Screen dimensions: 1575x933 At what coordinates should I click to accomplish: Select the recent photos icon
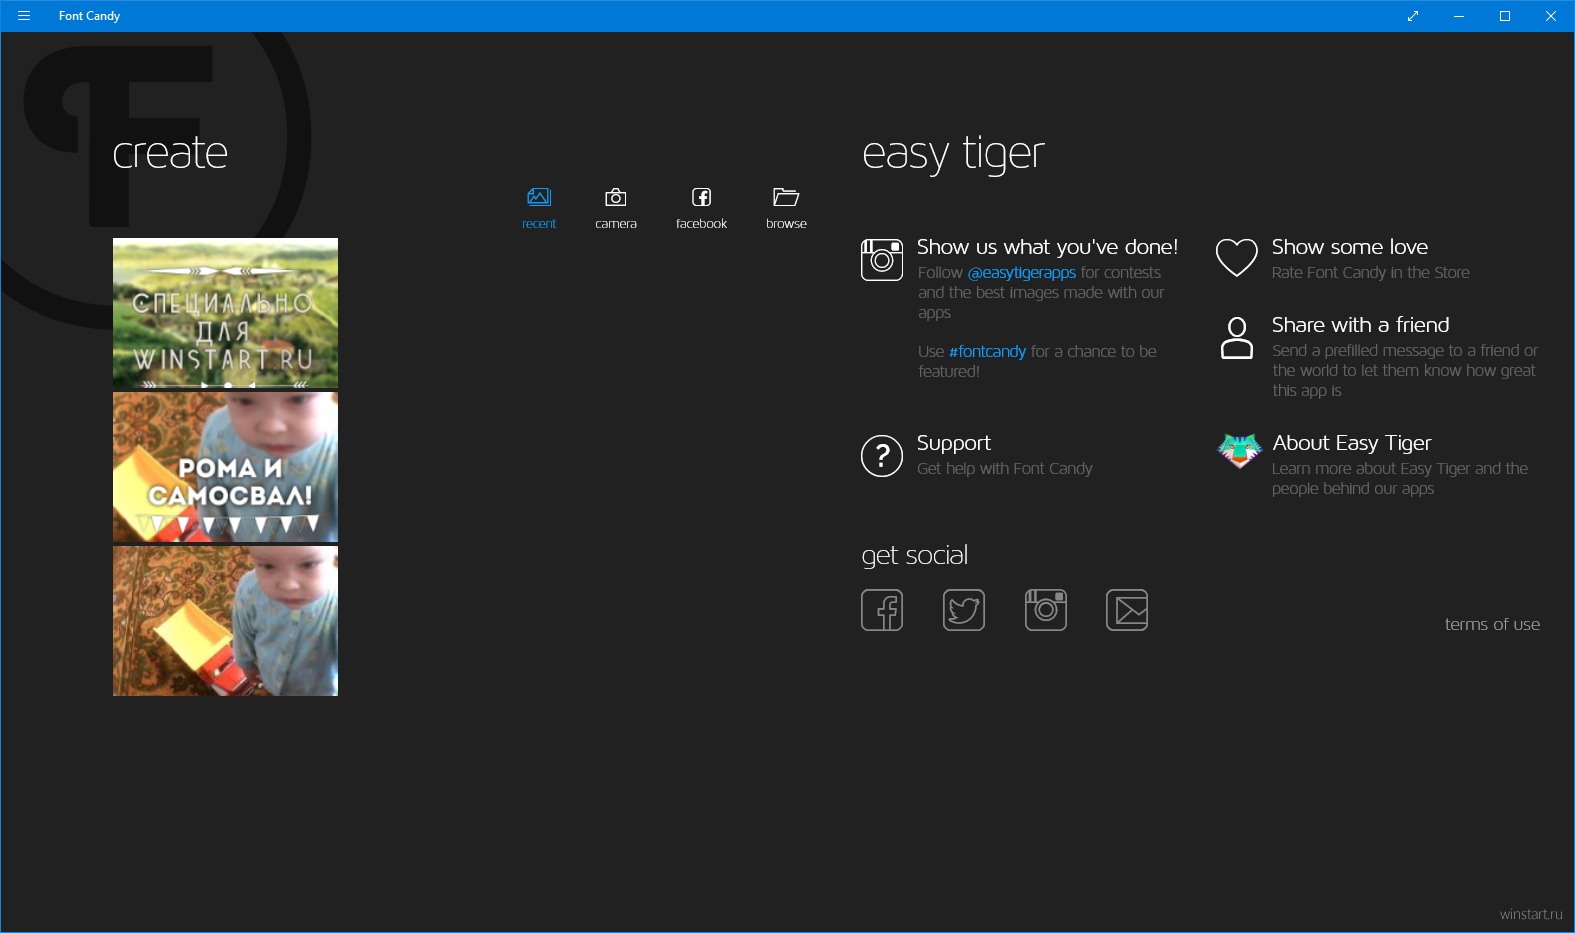click(x=539, y=197)
